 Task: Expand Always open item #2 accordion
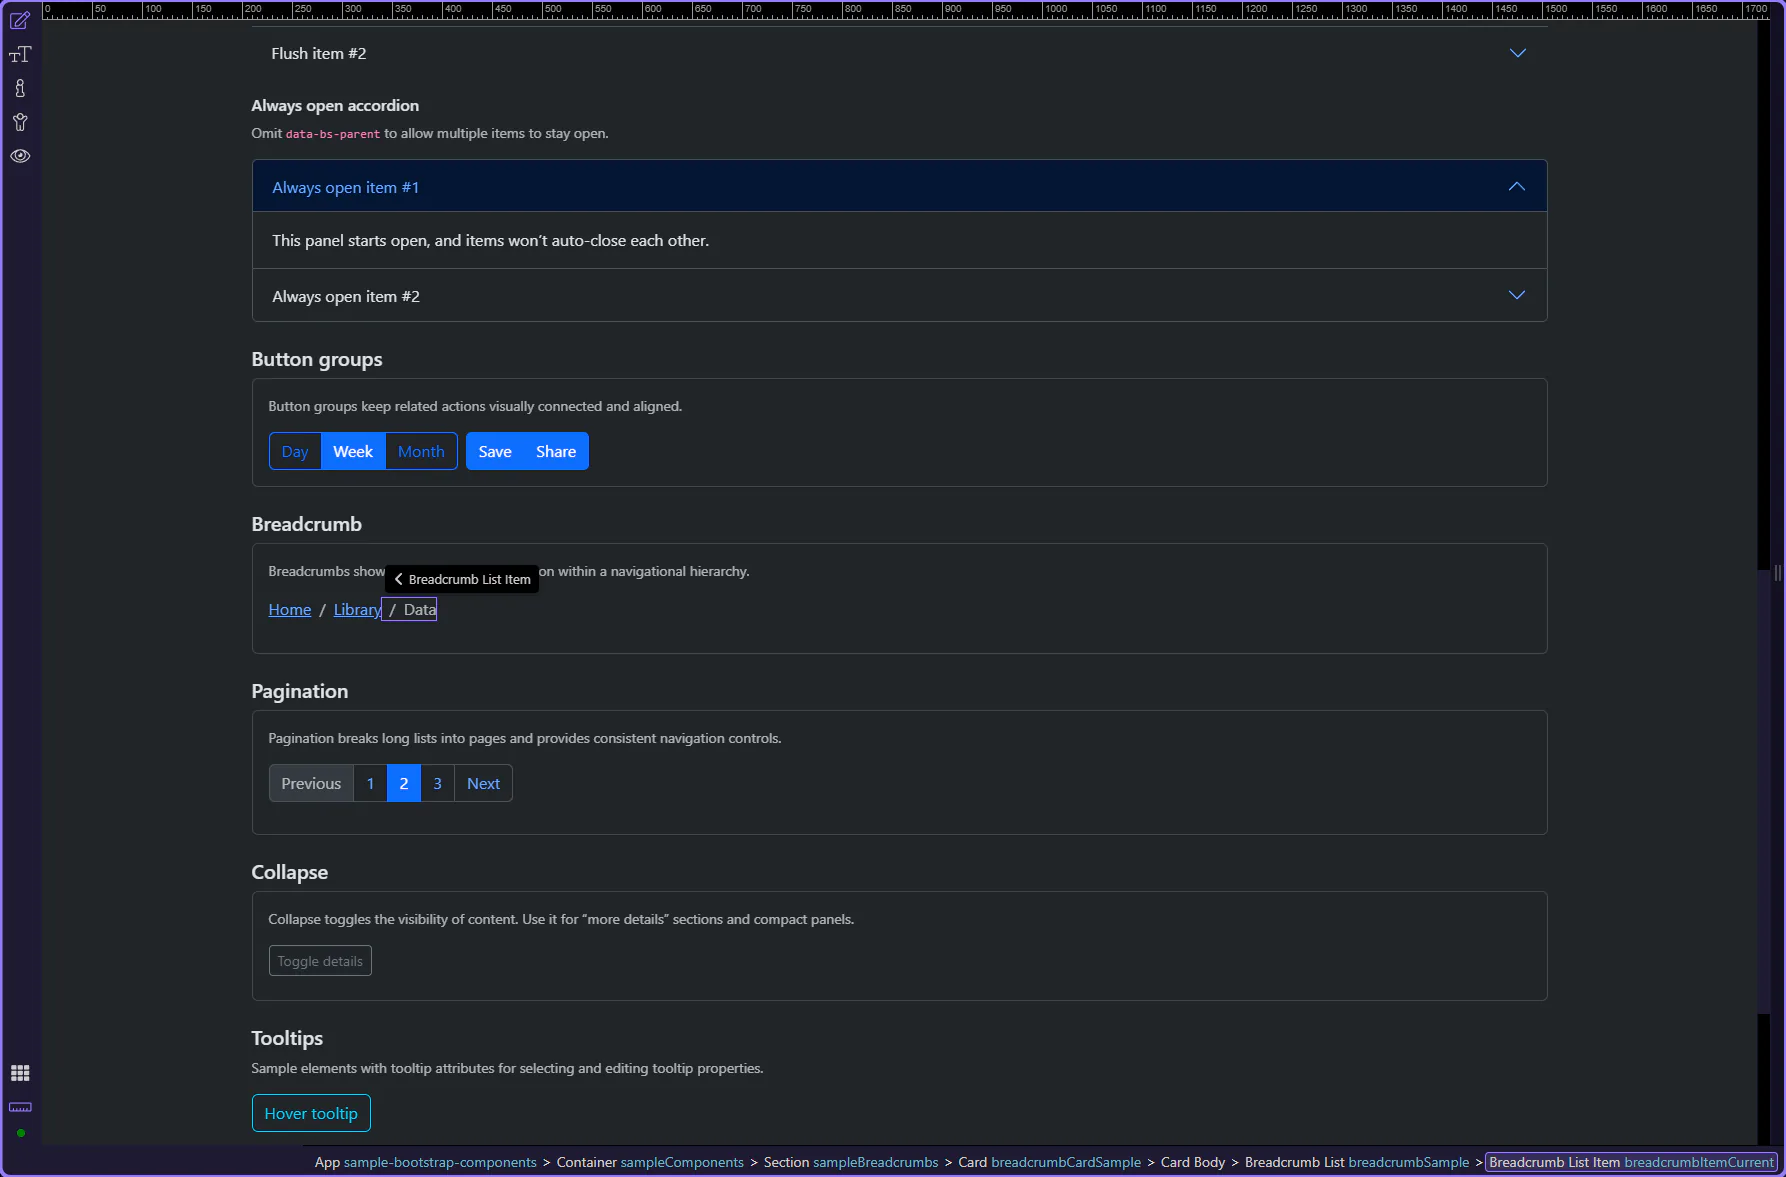(x=1516, y=296)
